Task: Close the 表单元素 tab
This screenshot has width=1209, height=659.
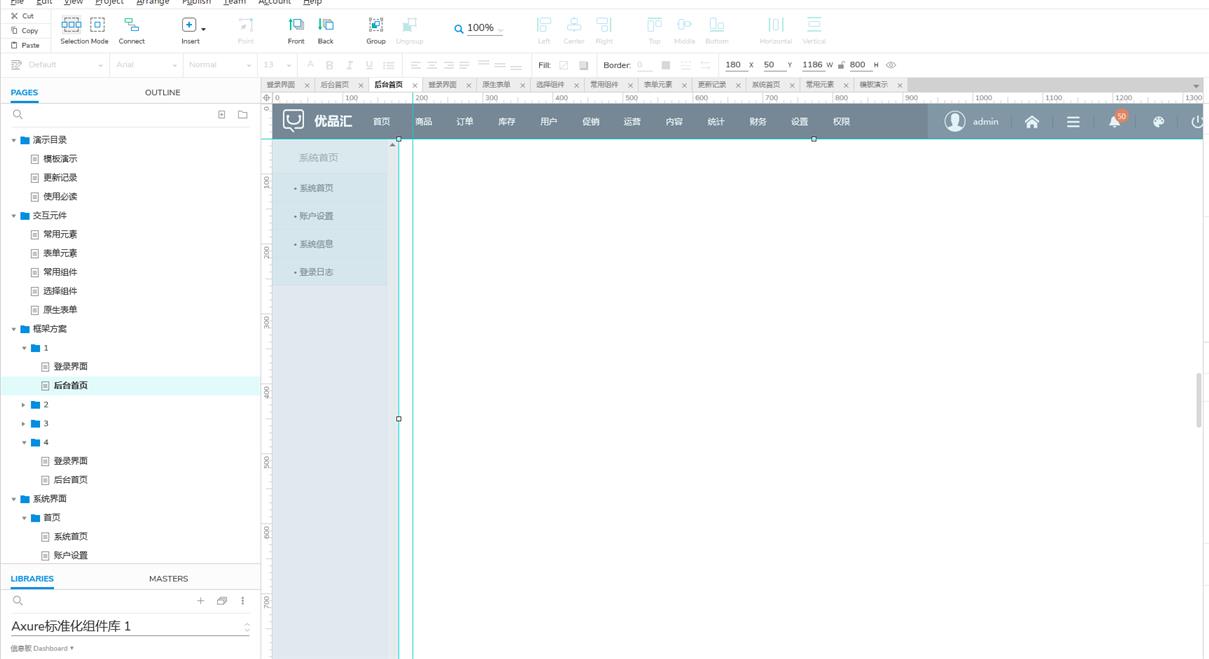Action: (x=685, y=86)
